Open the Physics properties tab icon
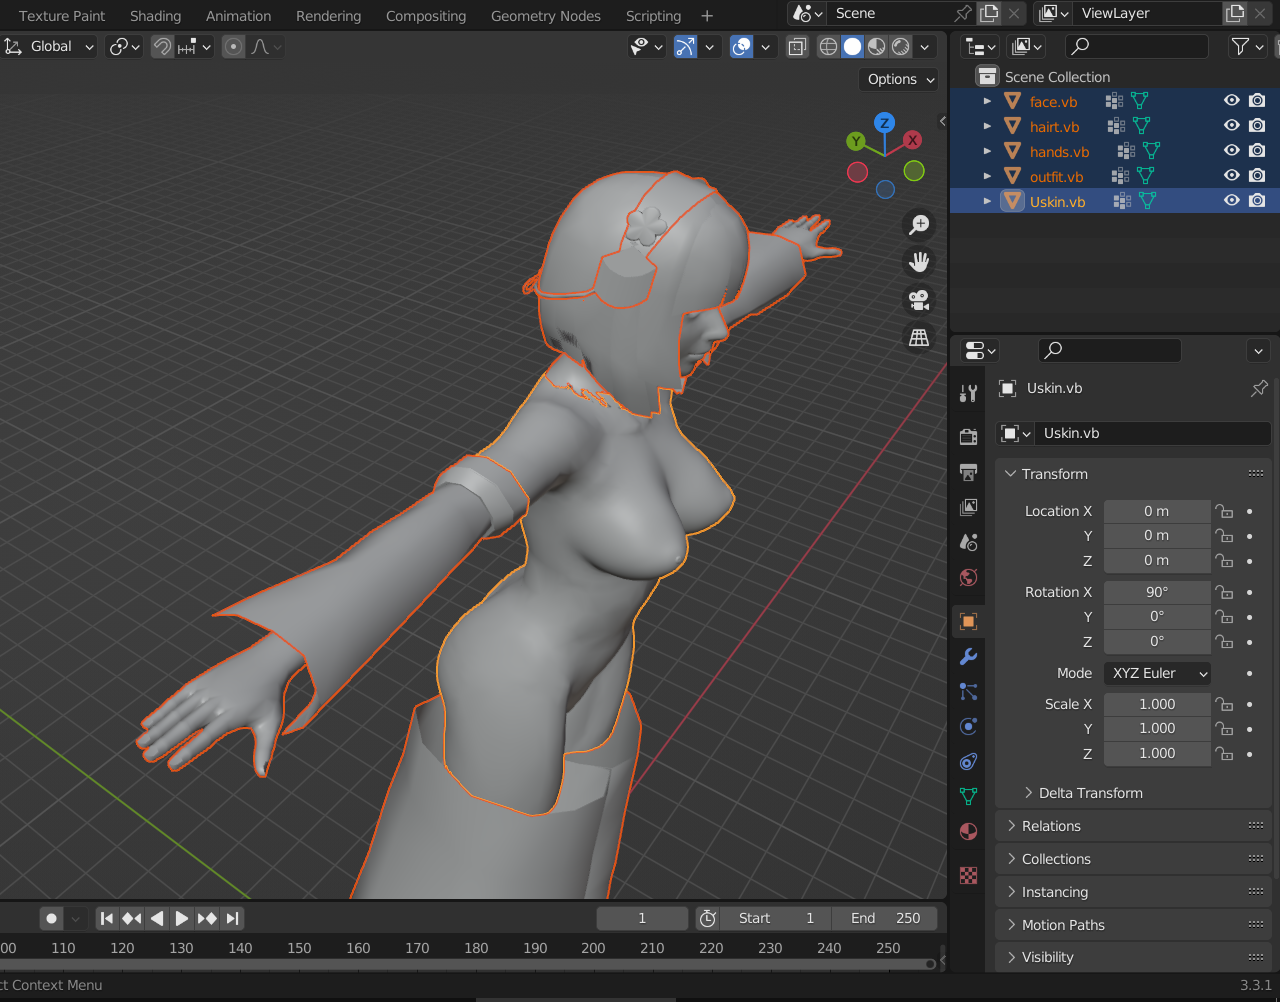The width and height of the screenshot is (1280, 1002). 968,727
